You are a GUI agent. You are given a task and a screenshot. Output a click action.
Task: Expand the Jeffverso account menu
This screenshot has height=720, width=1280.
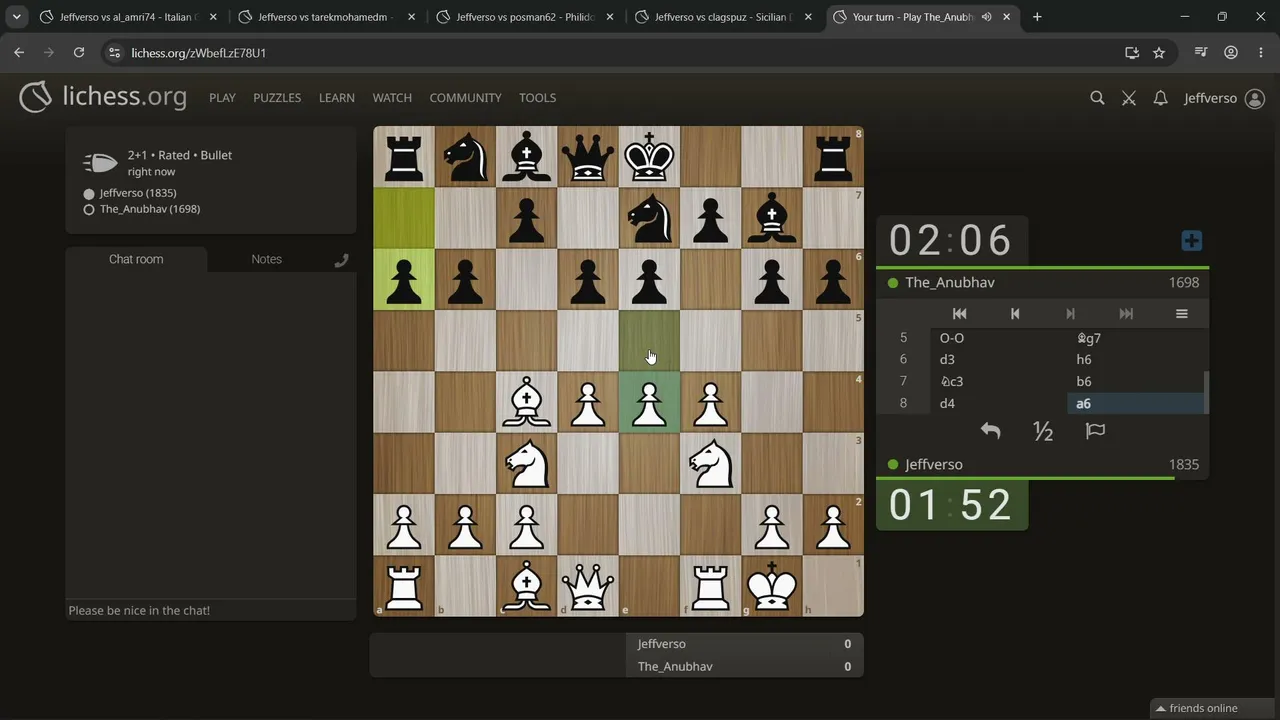(x=1224, y=98)
